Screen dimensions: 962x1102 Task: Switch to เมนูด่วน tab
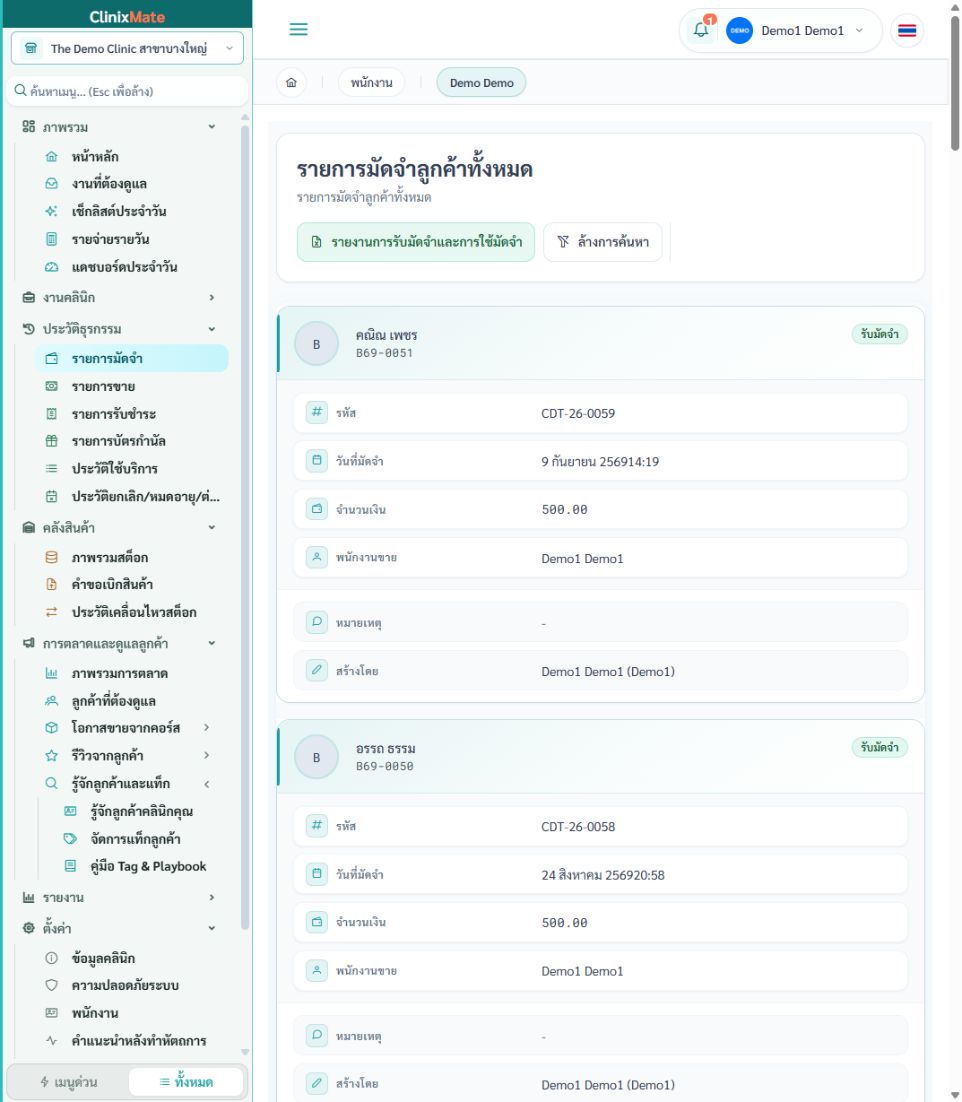pos(68,1082)
